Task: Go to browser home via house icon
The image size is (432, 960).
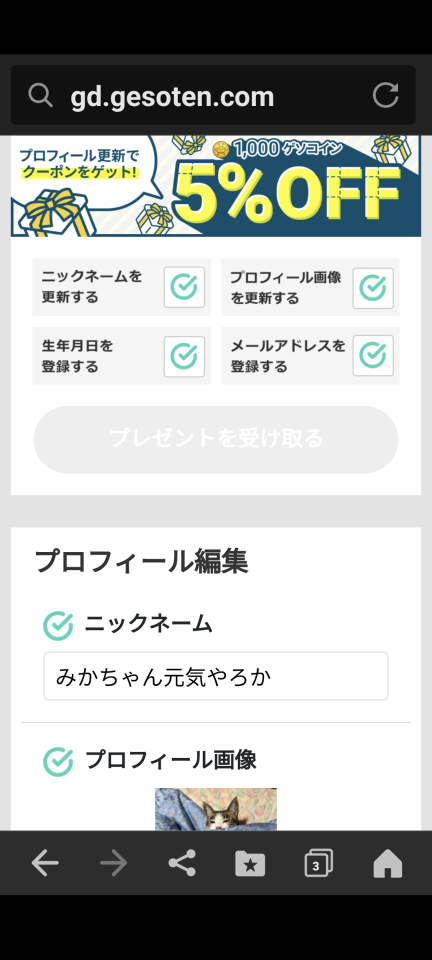Action: point(388,863)
